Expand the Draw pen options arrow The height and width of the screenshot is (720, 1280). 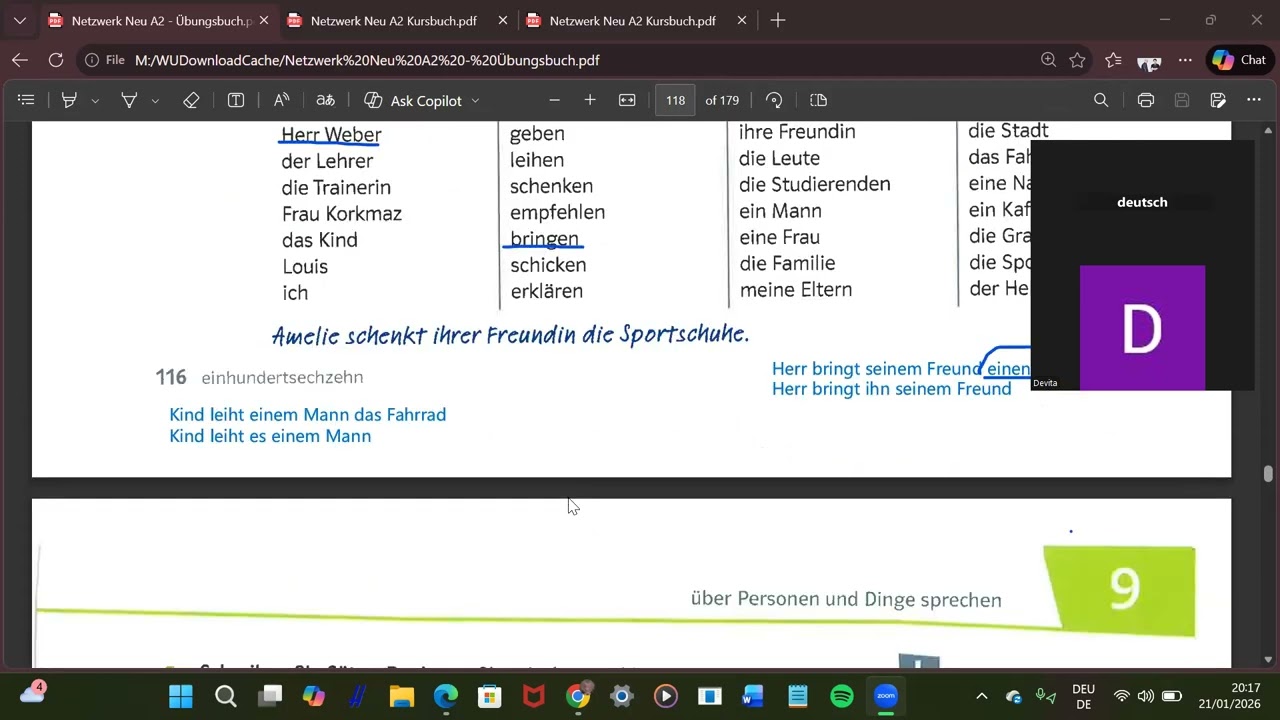[x=155, y=101]
